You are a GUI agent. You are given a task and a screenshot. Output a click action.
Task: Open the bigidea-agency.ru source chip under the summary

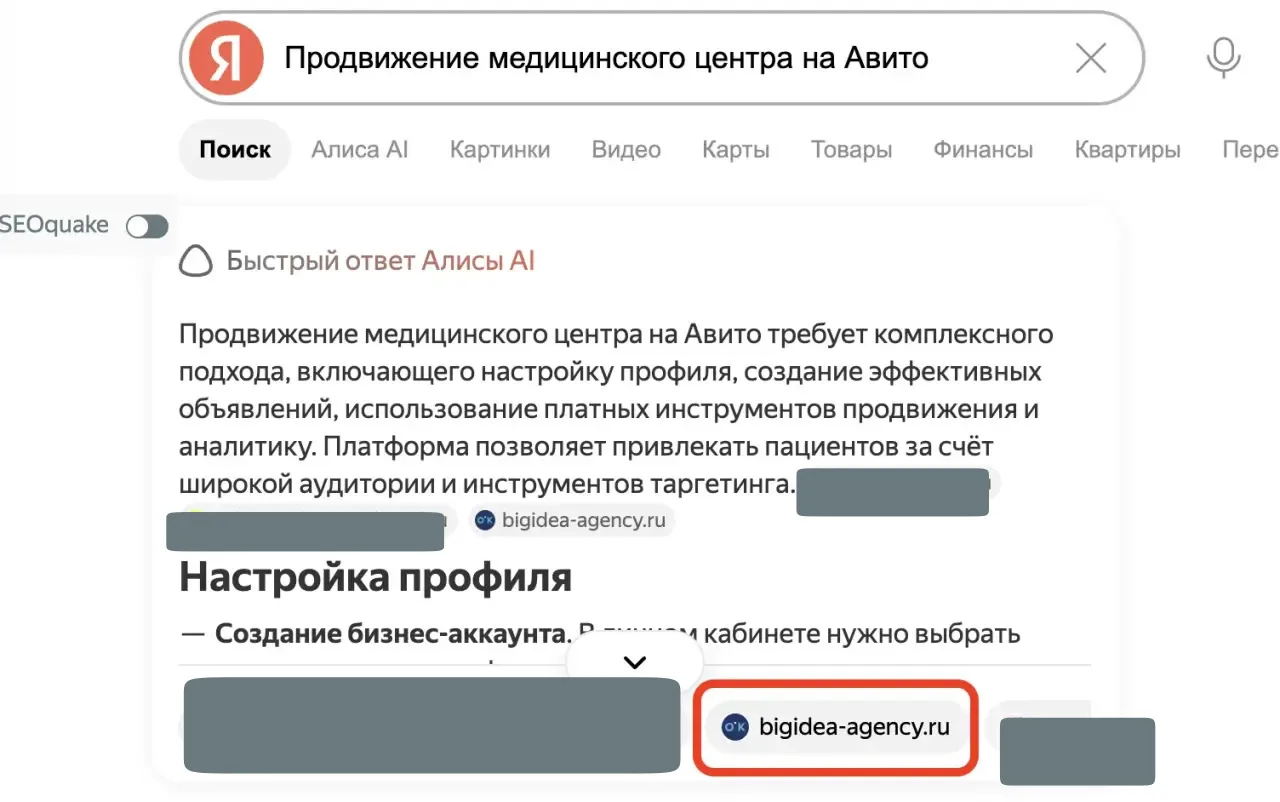(572, 521)
